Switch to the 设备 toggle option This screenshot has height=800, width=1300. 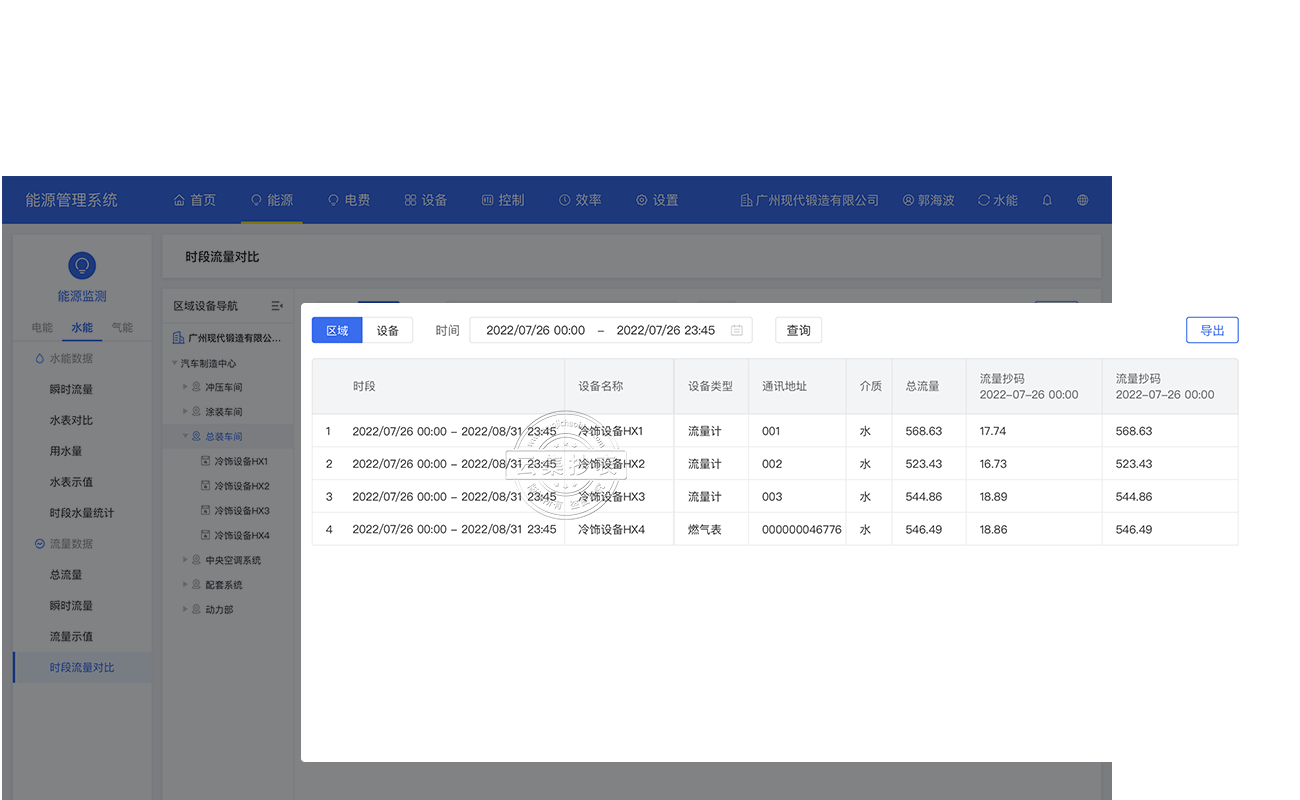pos(387,330)
